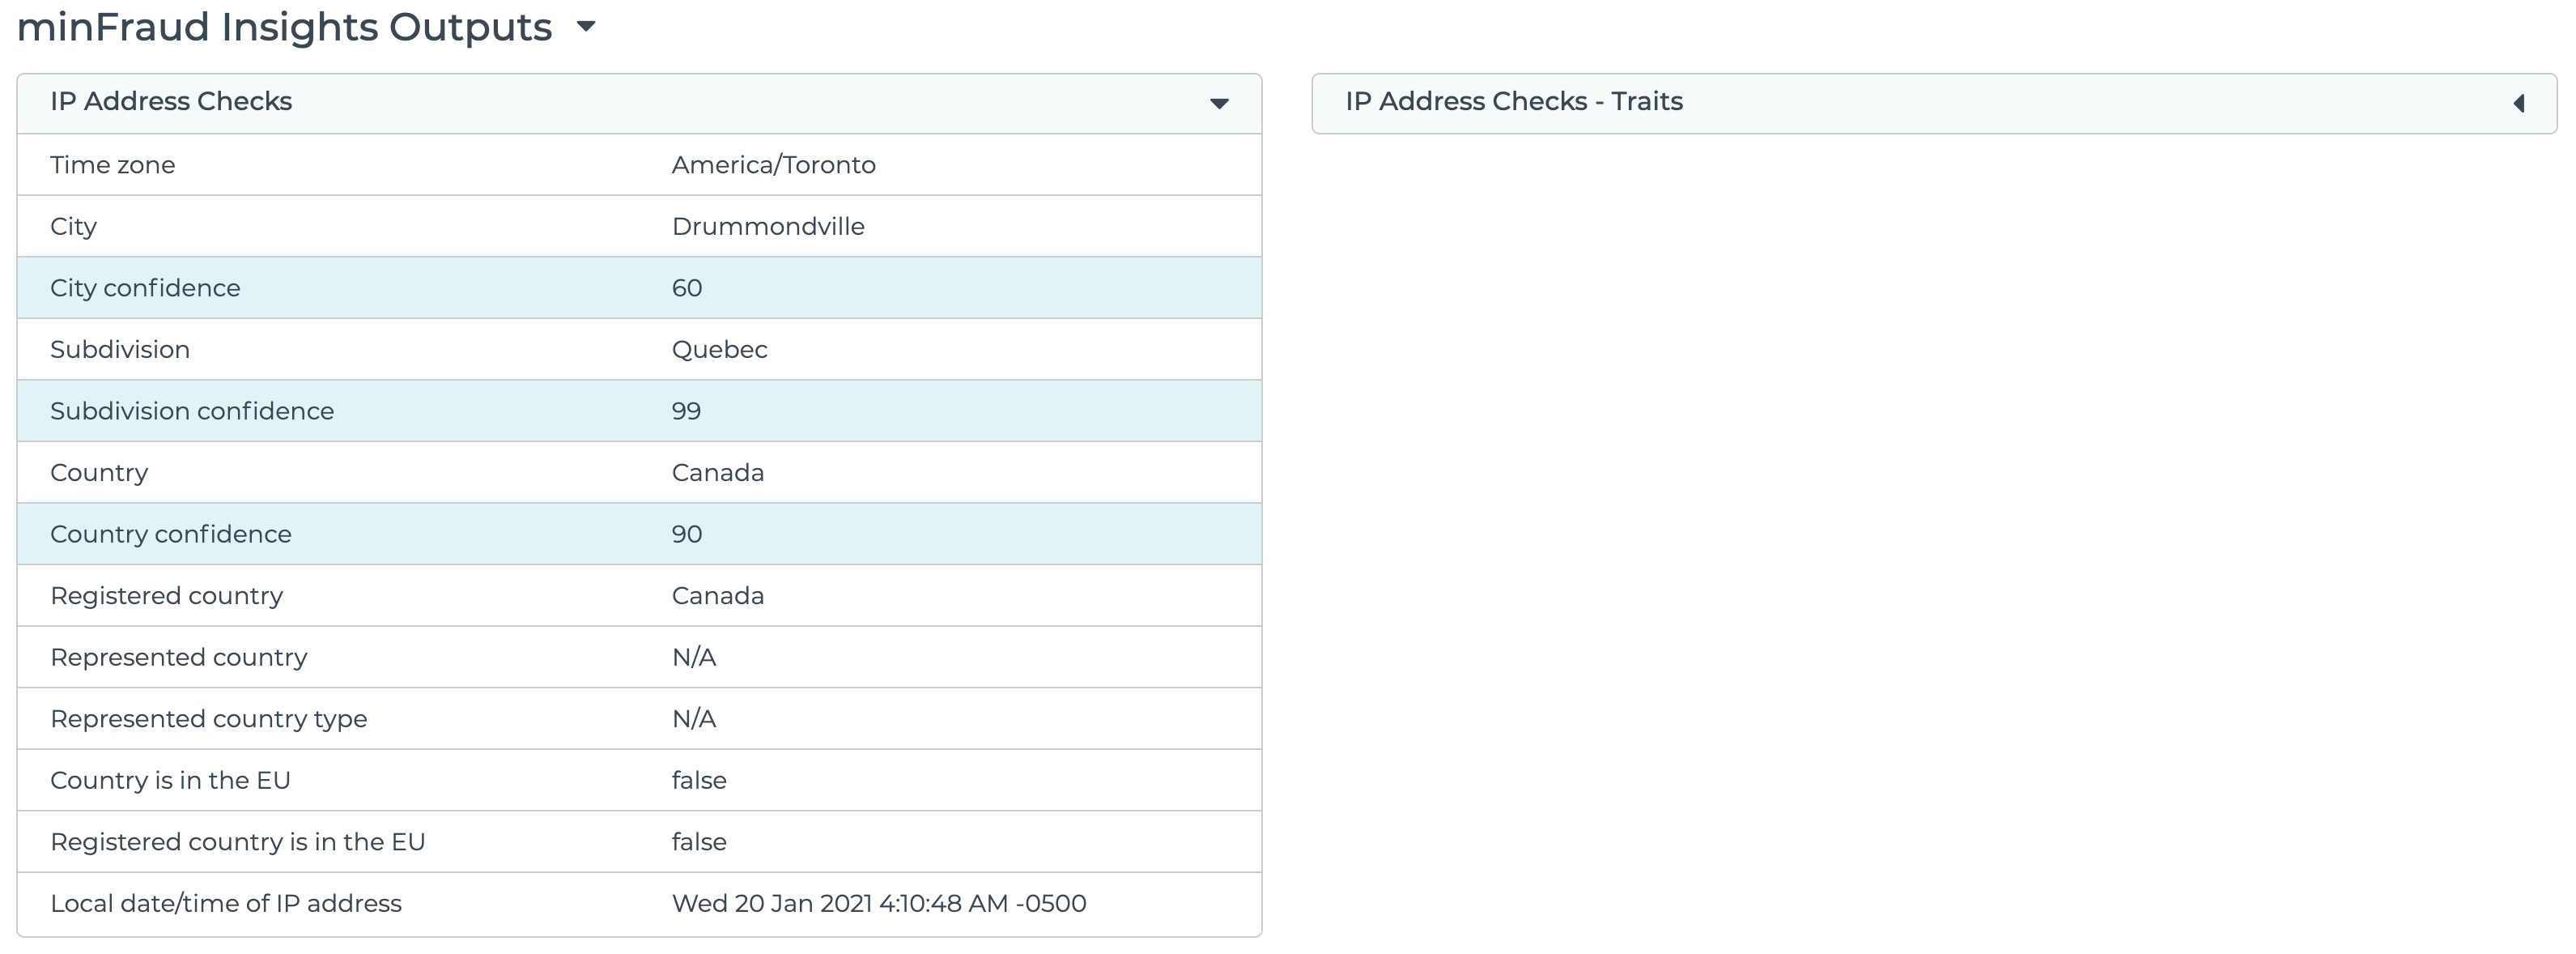2576x954 pixels.
Task: Click the minFraud Insights Outputs heading text
Action: 285,27
